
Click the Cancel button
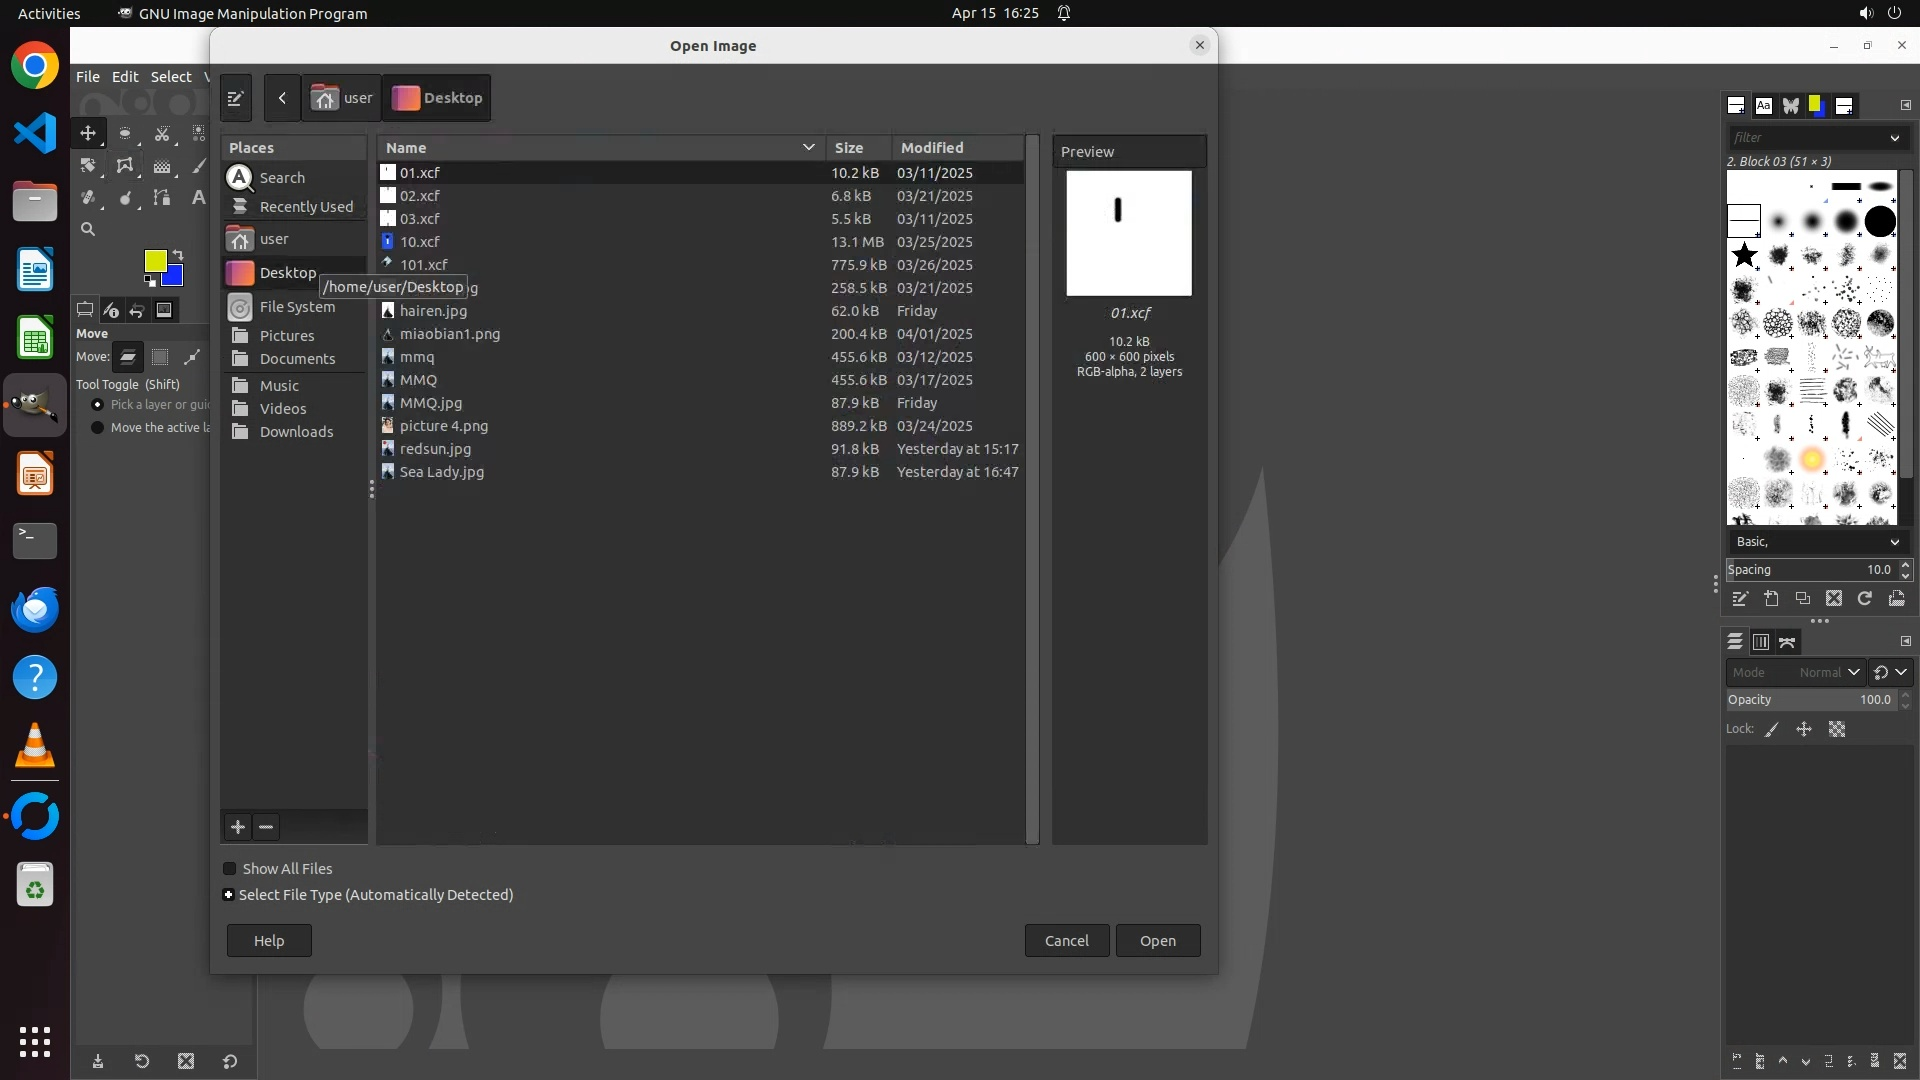(1066, 941)
